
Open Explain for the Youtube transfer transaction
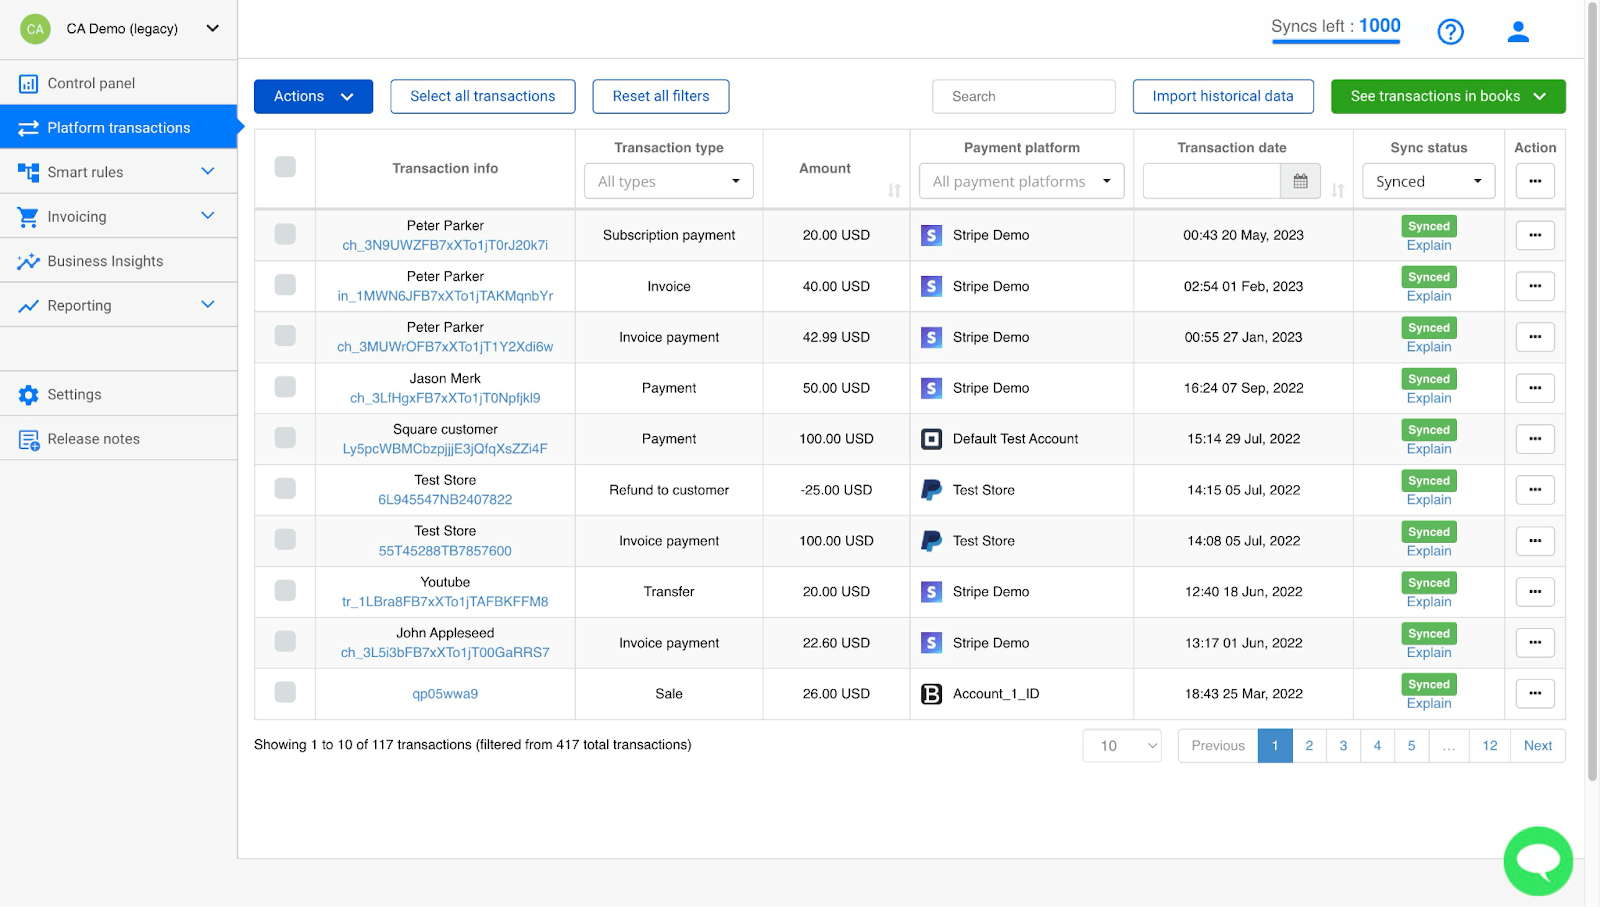[1428, 601]
